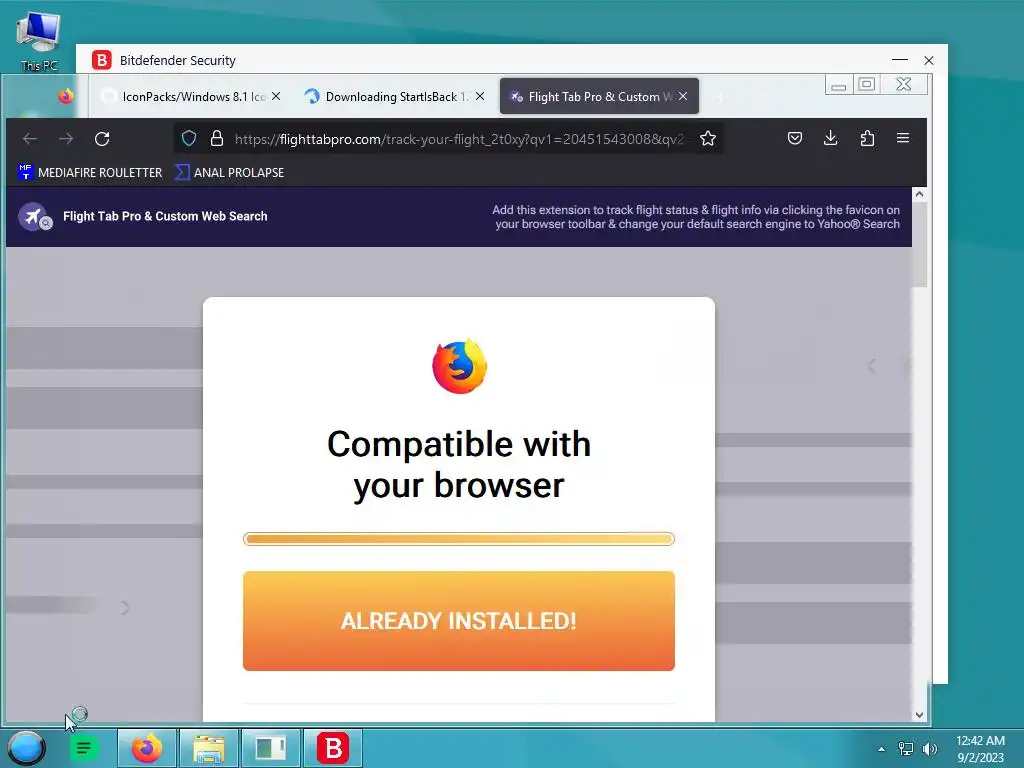Minimize the Bitdefender Security window
Viewport: 1024px width, 768px height.
pos(900,60)
